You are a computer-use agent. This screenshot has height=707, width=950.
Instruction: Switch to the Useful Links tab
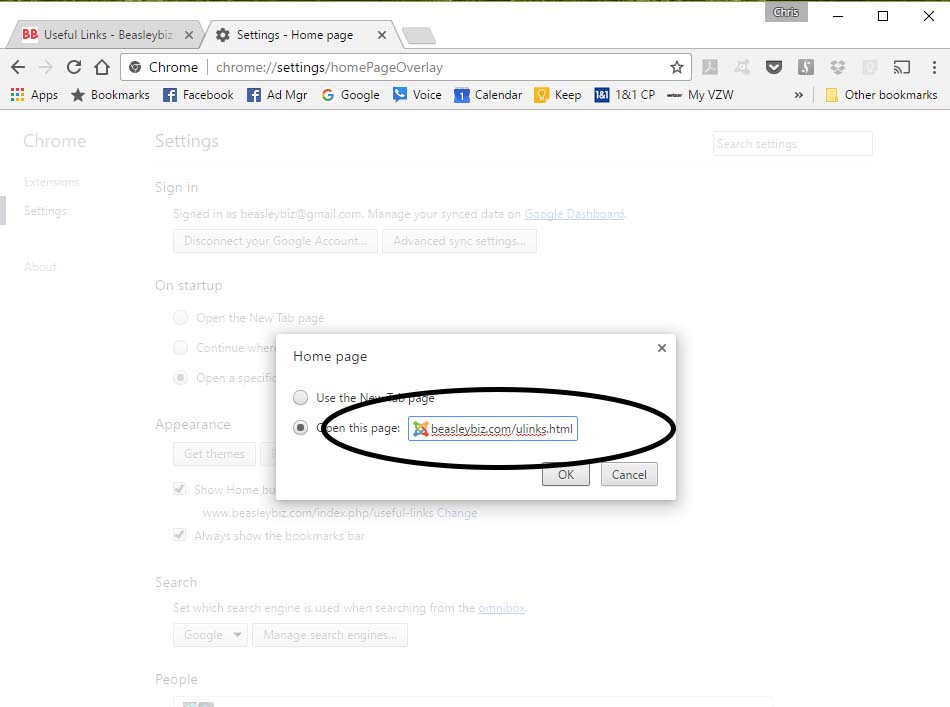tap(100, 33)
